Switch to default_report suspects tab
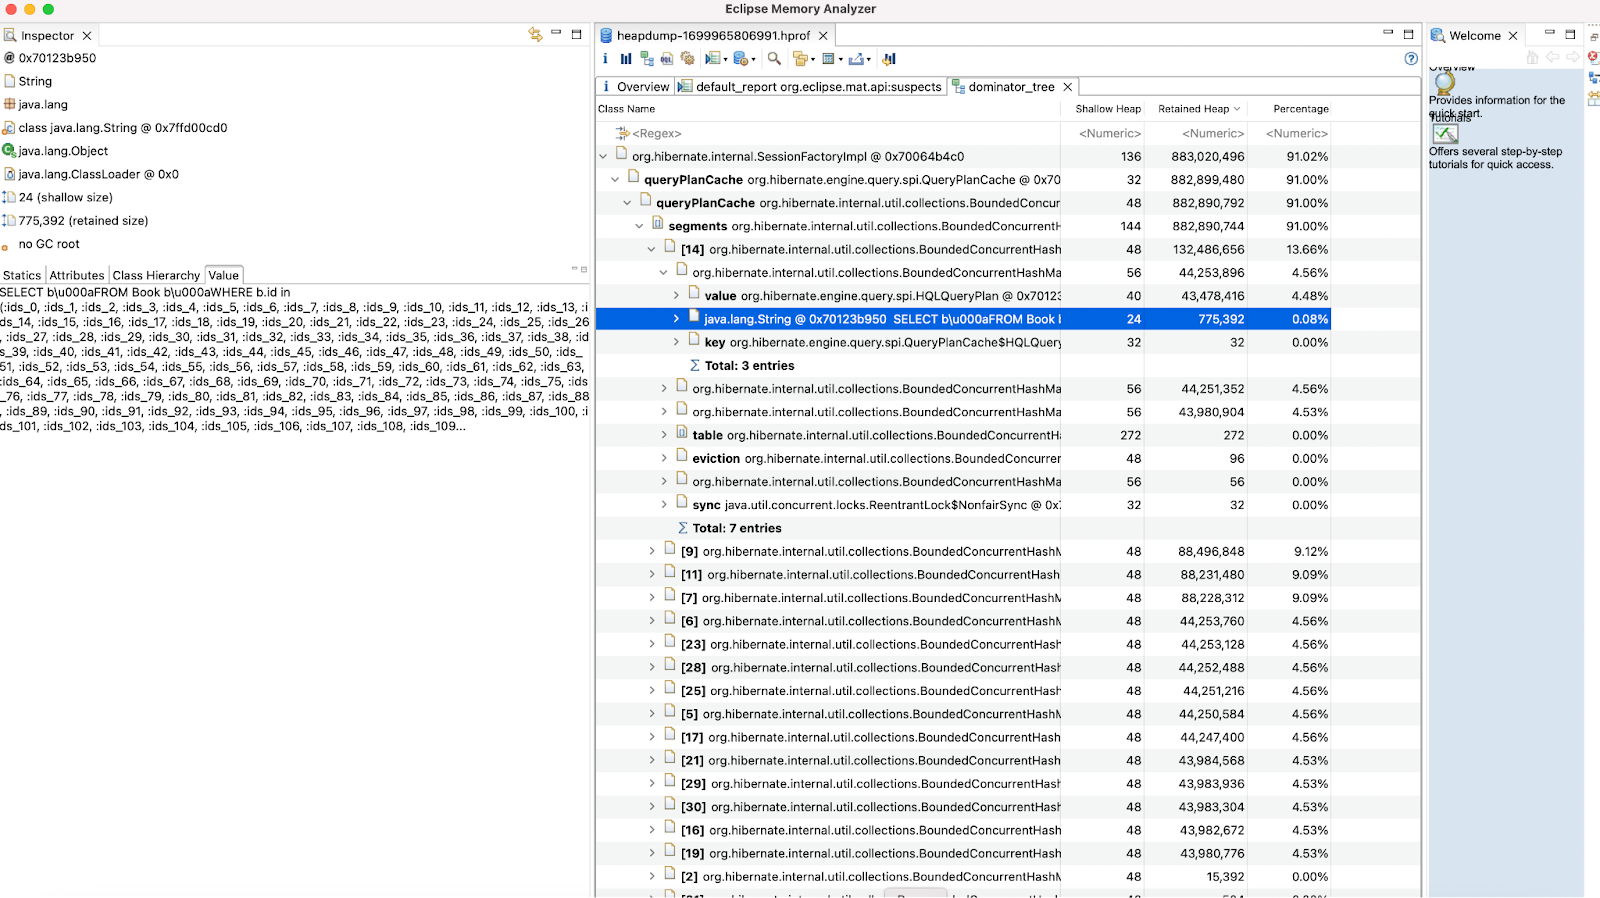This screenshot has width=1600, height=898. click(x=811, y=87)
